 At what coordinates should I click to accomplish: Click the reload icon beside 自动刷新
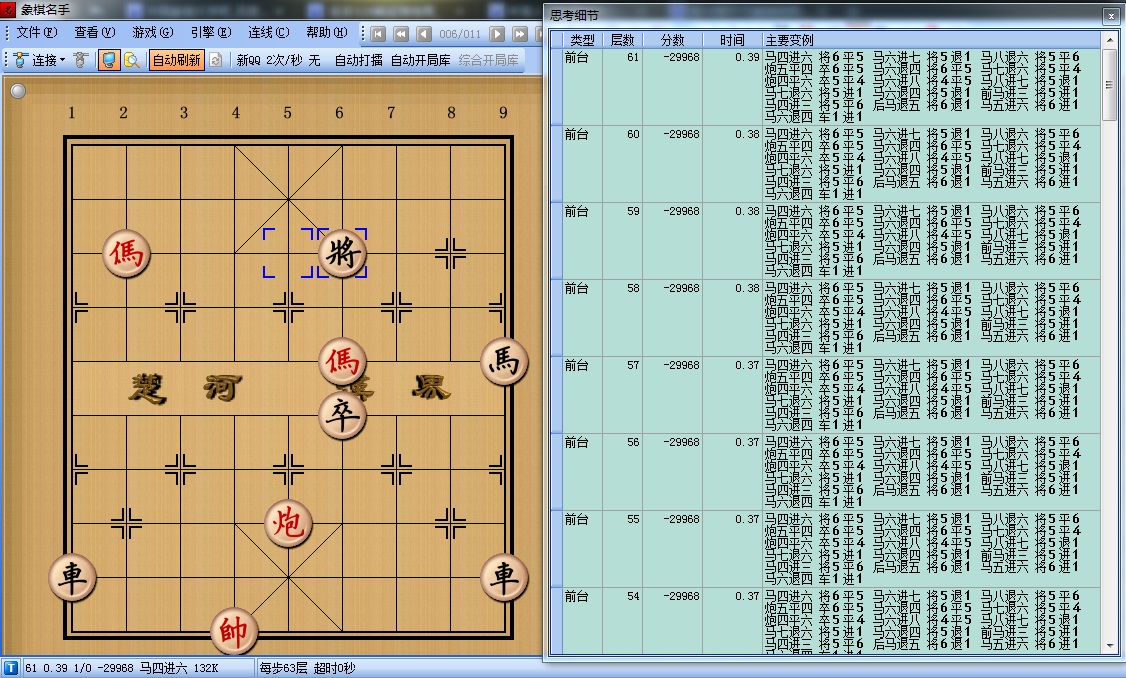tap(214, 60)
